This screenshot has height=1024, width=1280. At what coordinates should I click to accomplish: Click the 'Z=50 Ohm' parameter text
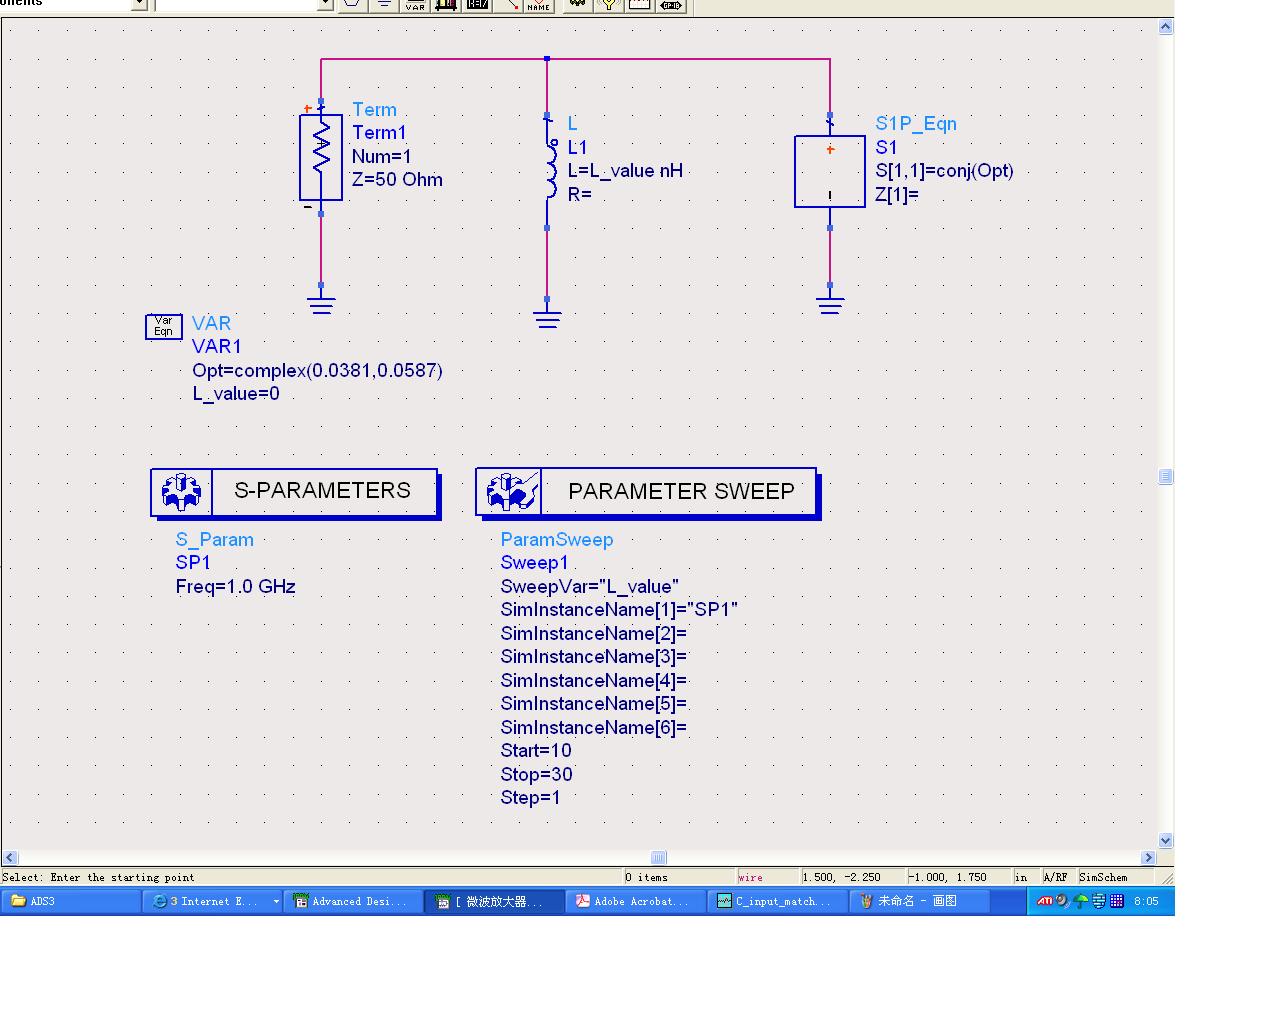pos(397,180)
